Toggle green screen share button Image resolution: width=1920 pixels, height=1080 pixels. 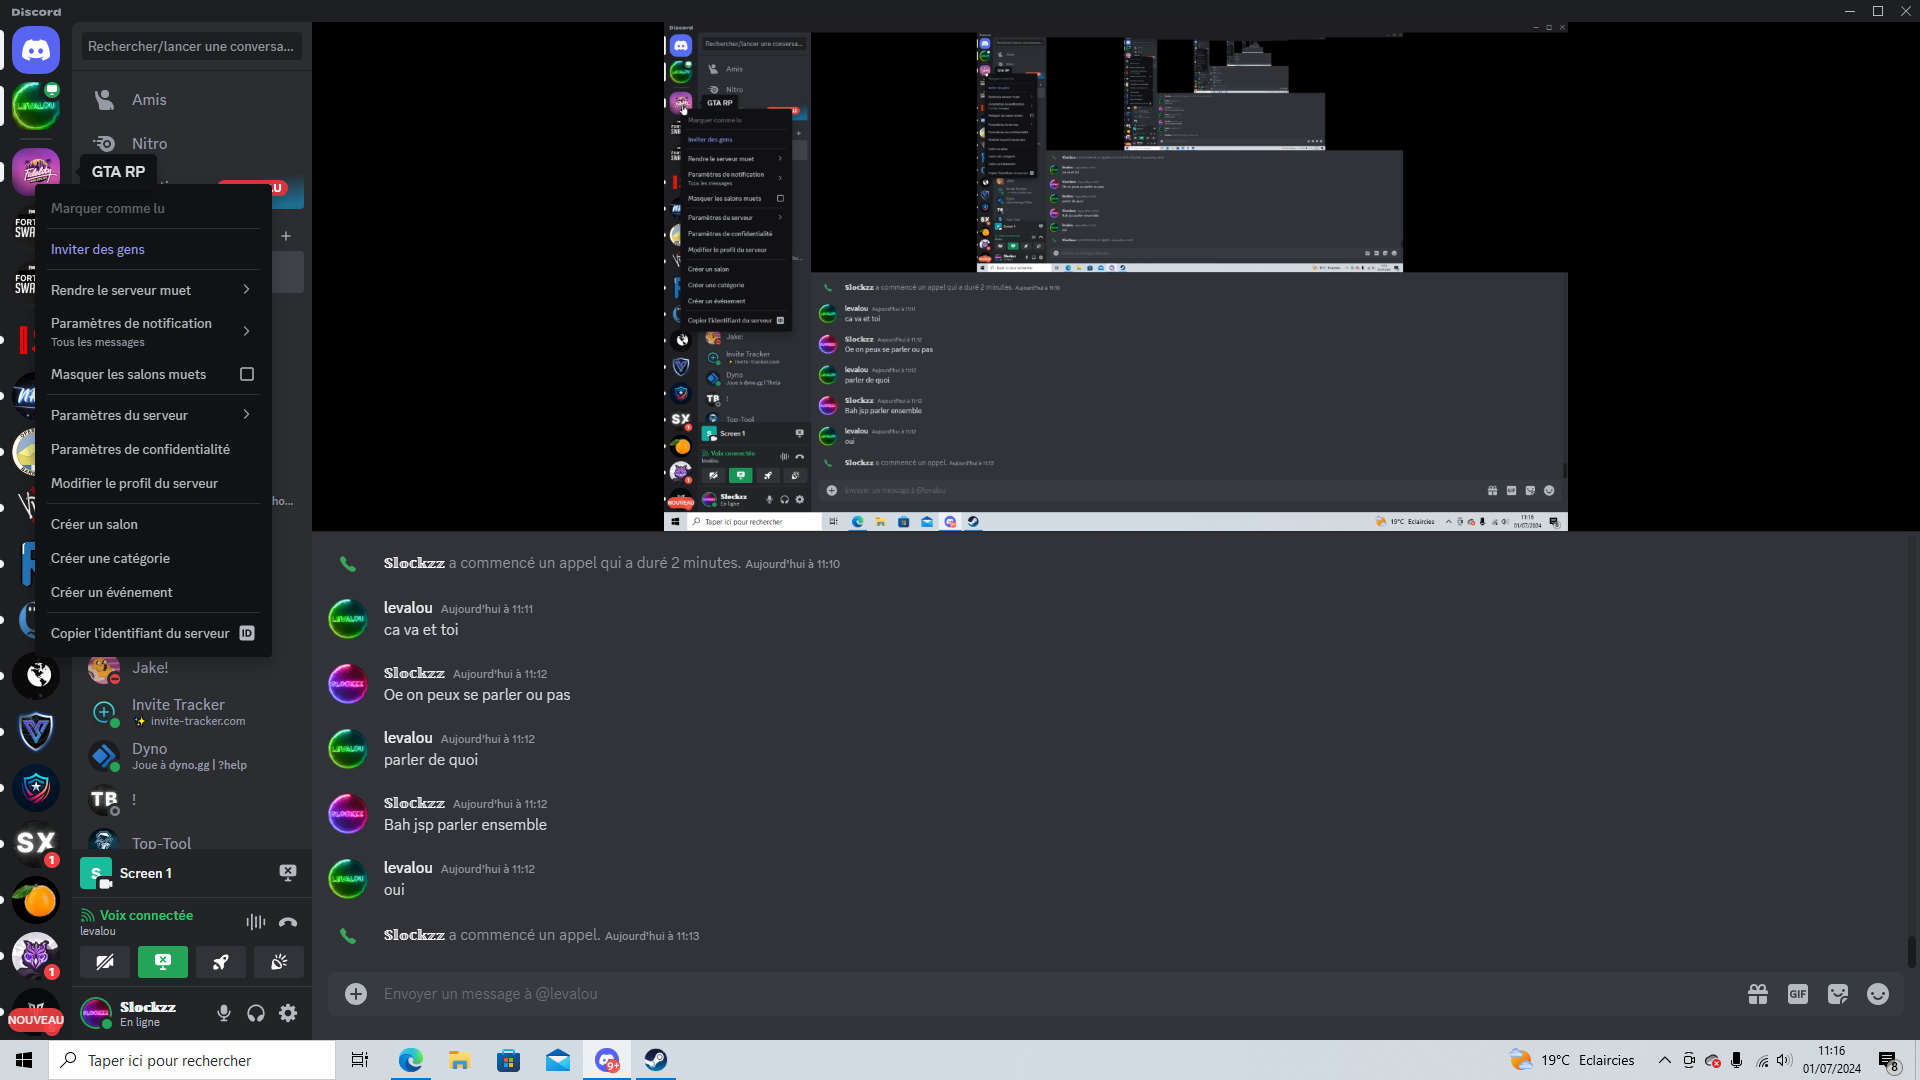[163, 962]
